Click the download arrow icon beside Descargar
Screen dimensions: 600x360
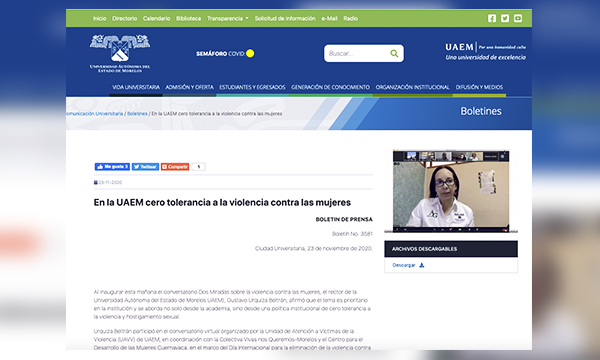coord(422,265)
